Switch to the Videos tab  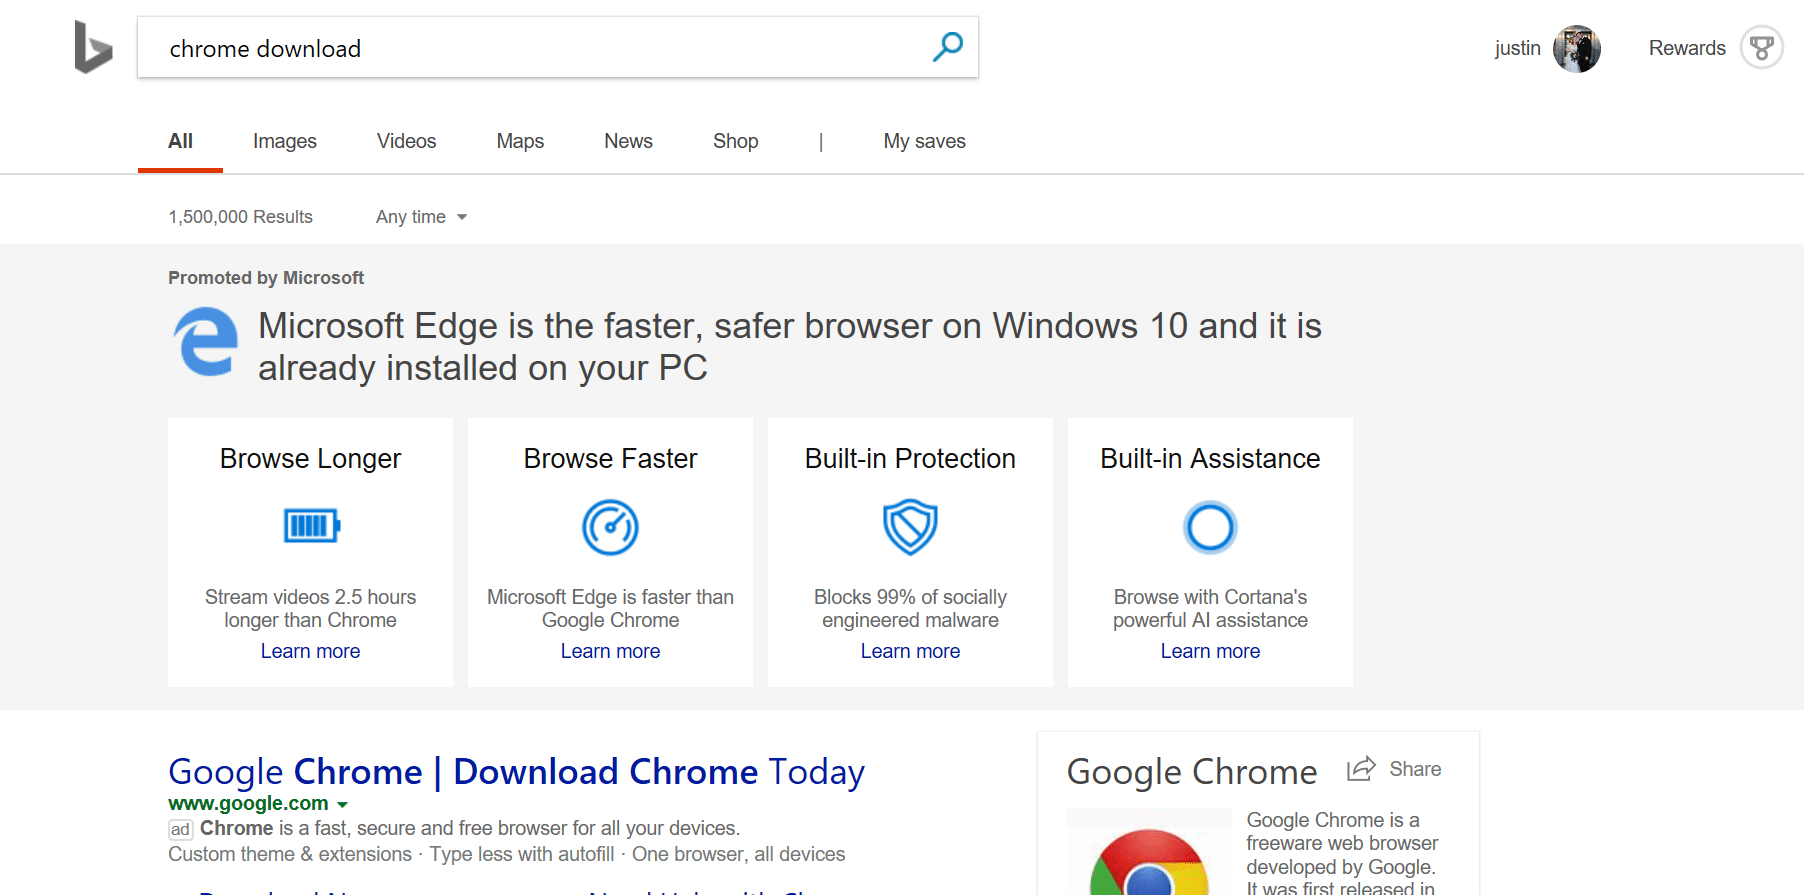point(406,141)
